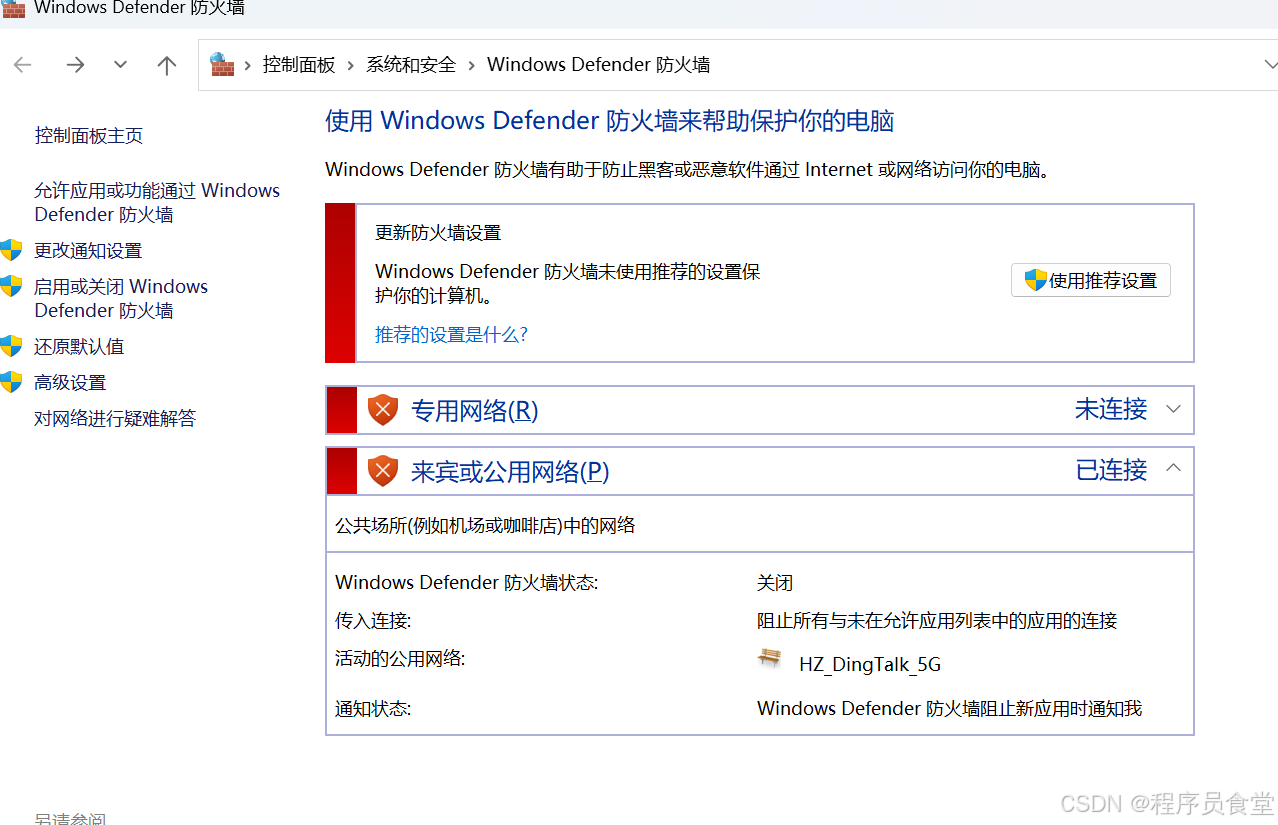Expand breadcrumb chevron before 控制面板

[x=247, y=65]
